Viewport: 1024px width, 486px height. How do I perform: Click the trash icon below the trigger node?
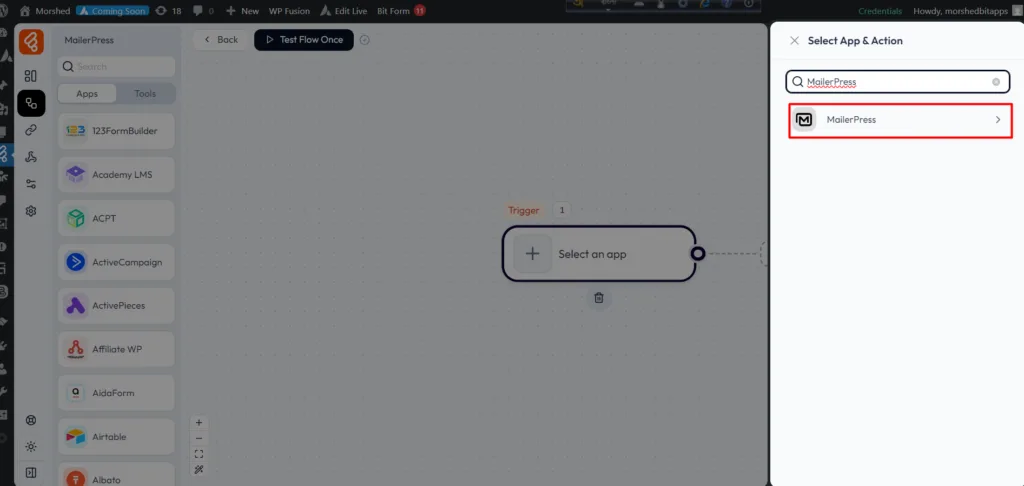point(598,298)
